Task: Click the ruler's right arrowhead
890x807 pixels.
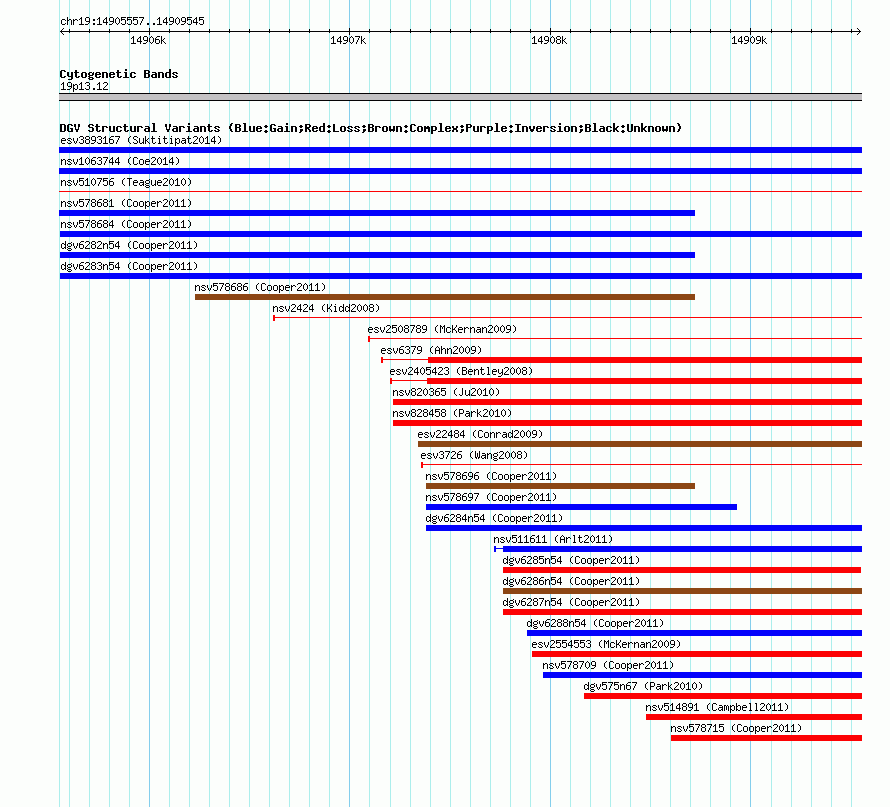Action: click(858, 31)
